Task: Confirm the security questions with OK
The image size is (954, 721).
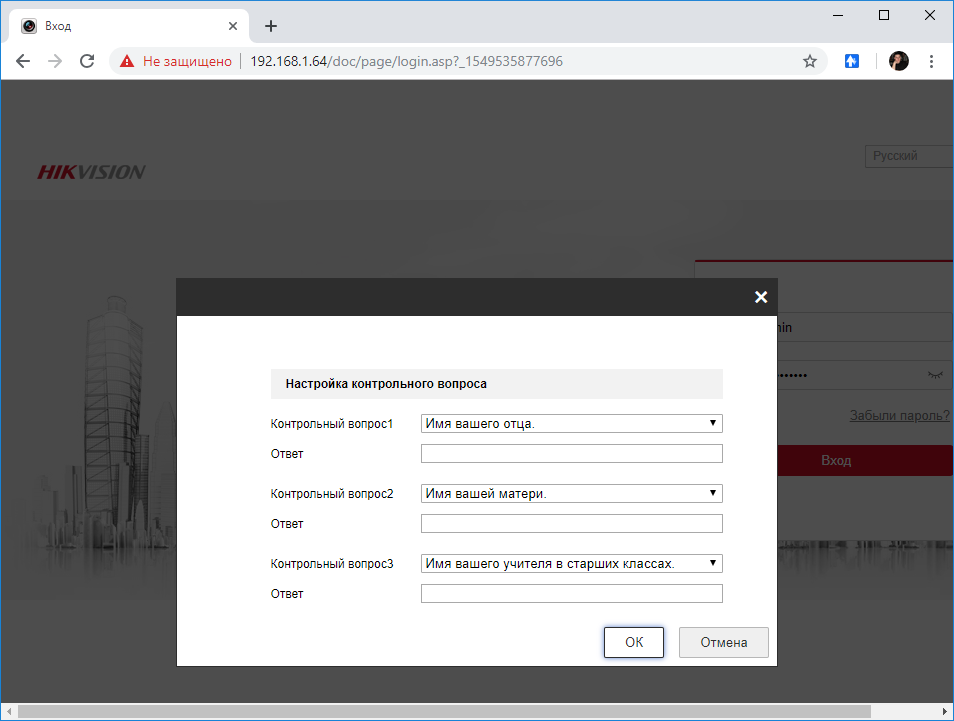Action: point(633,642)
